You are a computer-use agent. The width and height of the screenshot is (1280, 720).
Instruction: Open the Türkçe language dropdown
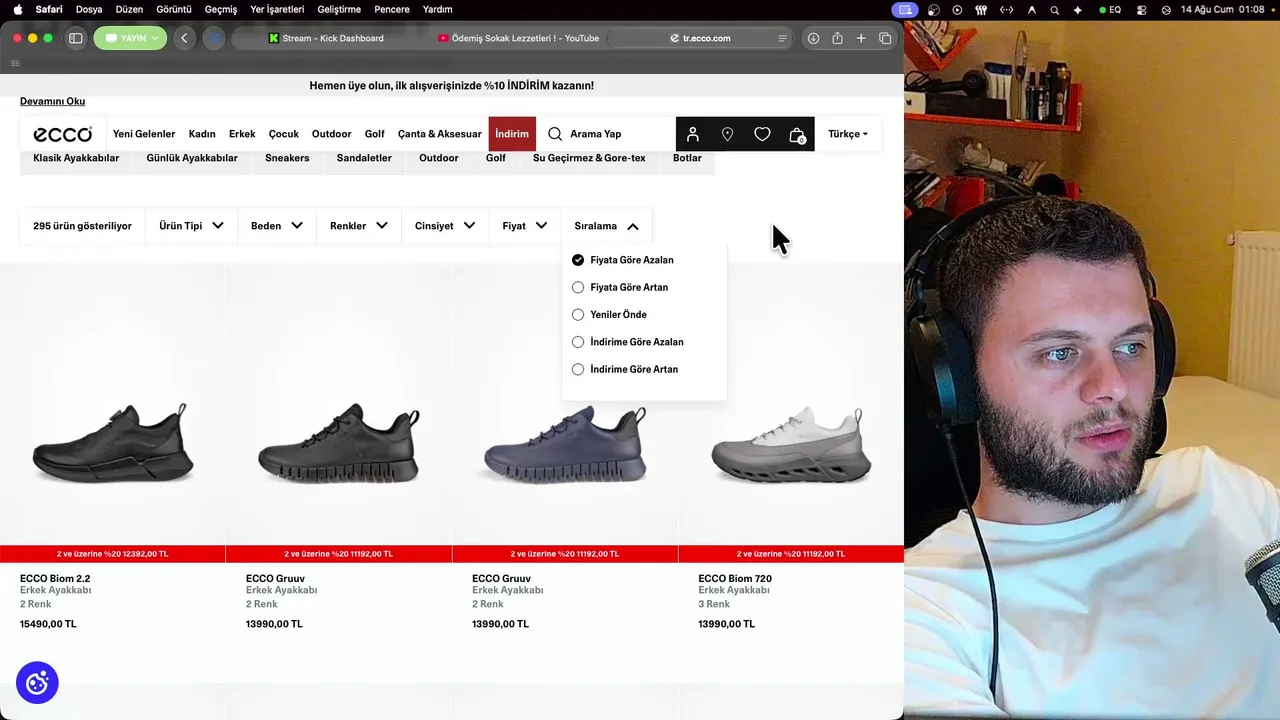[x=848, y=134]
